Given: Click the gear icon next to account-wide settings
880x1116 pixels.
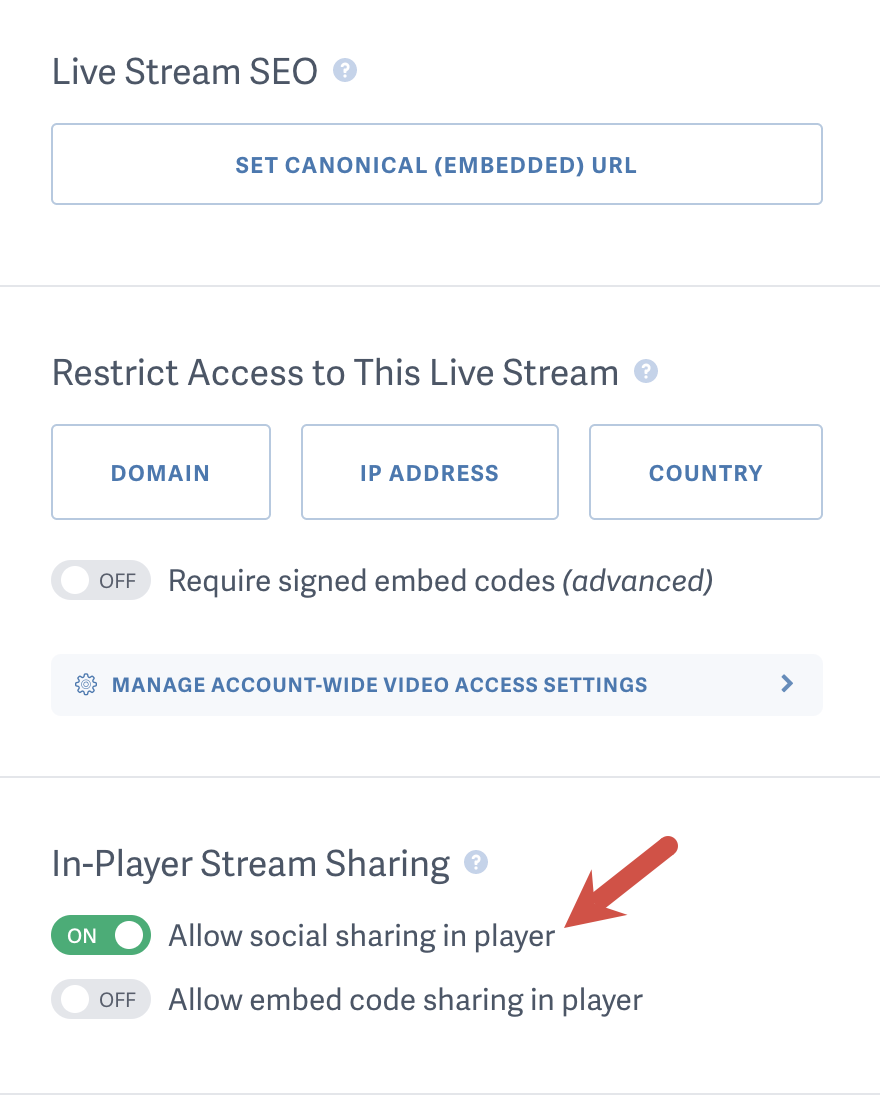Looking at the screenshot, I should (87, 684).
